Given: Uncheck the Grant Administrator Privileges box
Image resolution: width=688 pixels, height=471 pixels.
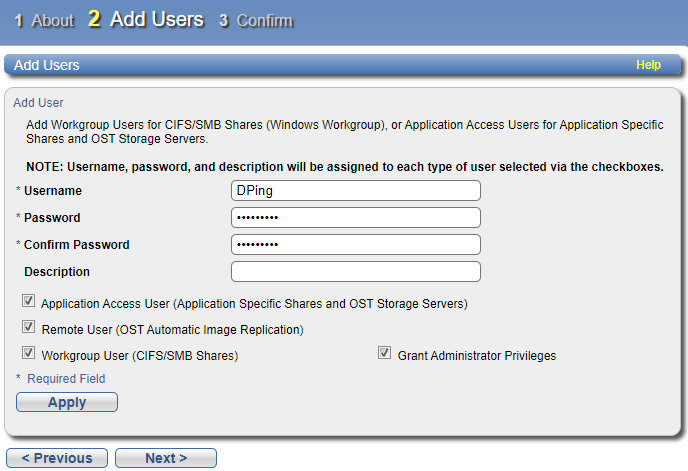Looking at the screenshot, I should [384, 354].
